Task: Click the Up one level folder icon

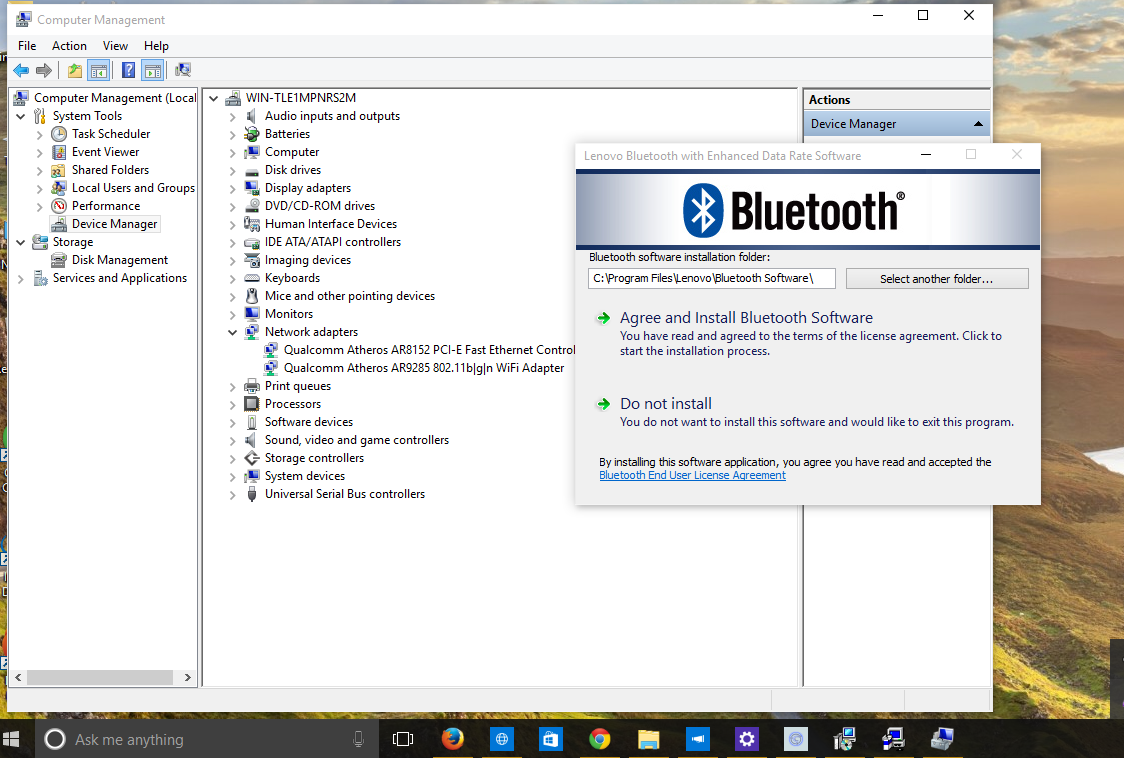Action: pyautogui.click(x=75, y=70)
